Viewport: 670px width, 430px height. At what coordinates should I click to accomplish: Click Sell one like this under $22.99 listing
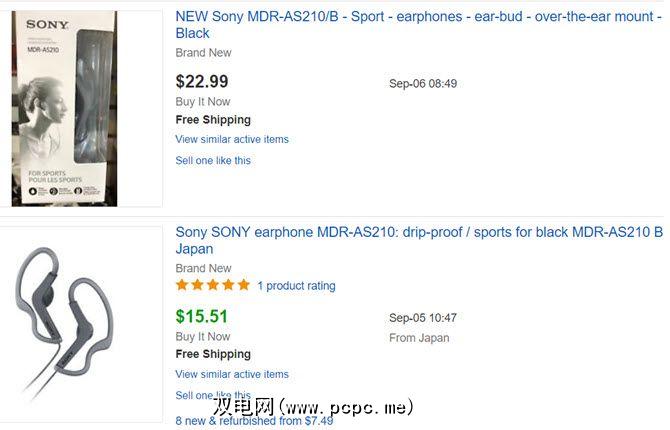pyautogui.click(x=213, y=160)
